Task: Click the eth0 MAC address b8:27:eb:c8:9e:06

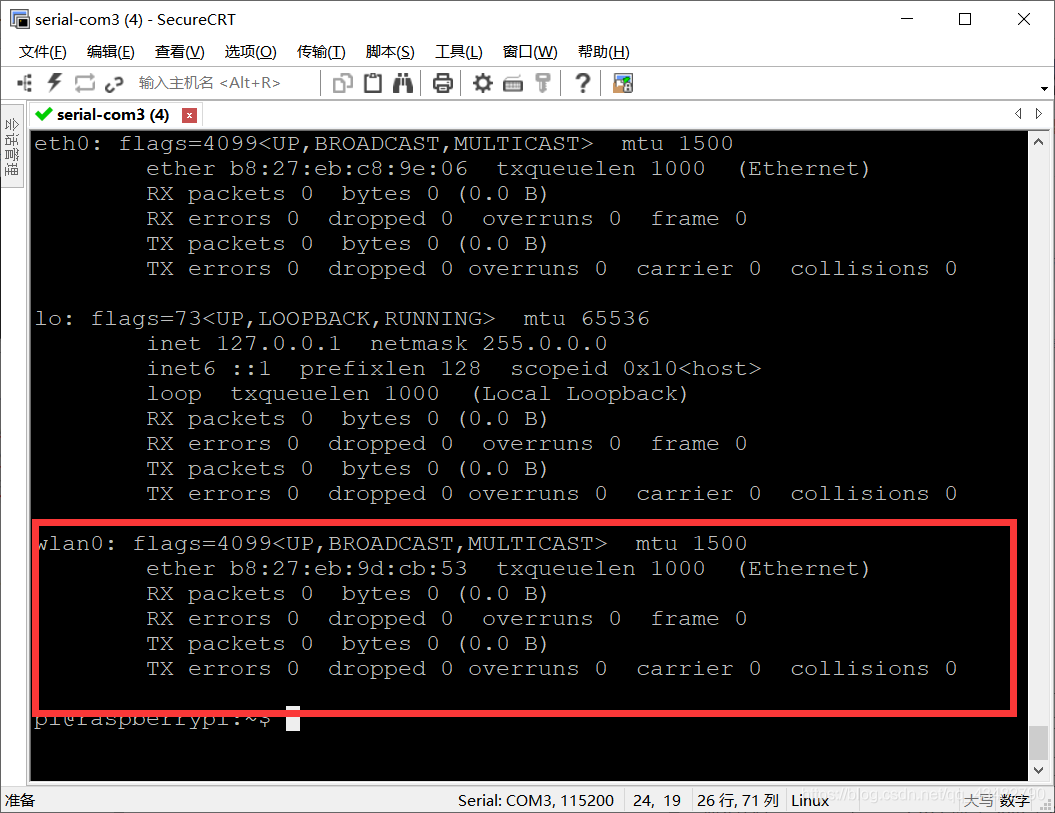Action: tap(348, 169)
